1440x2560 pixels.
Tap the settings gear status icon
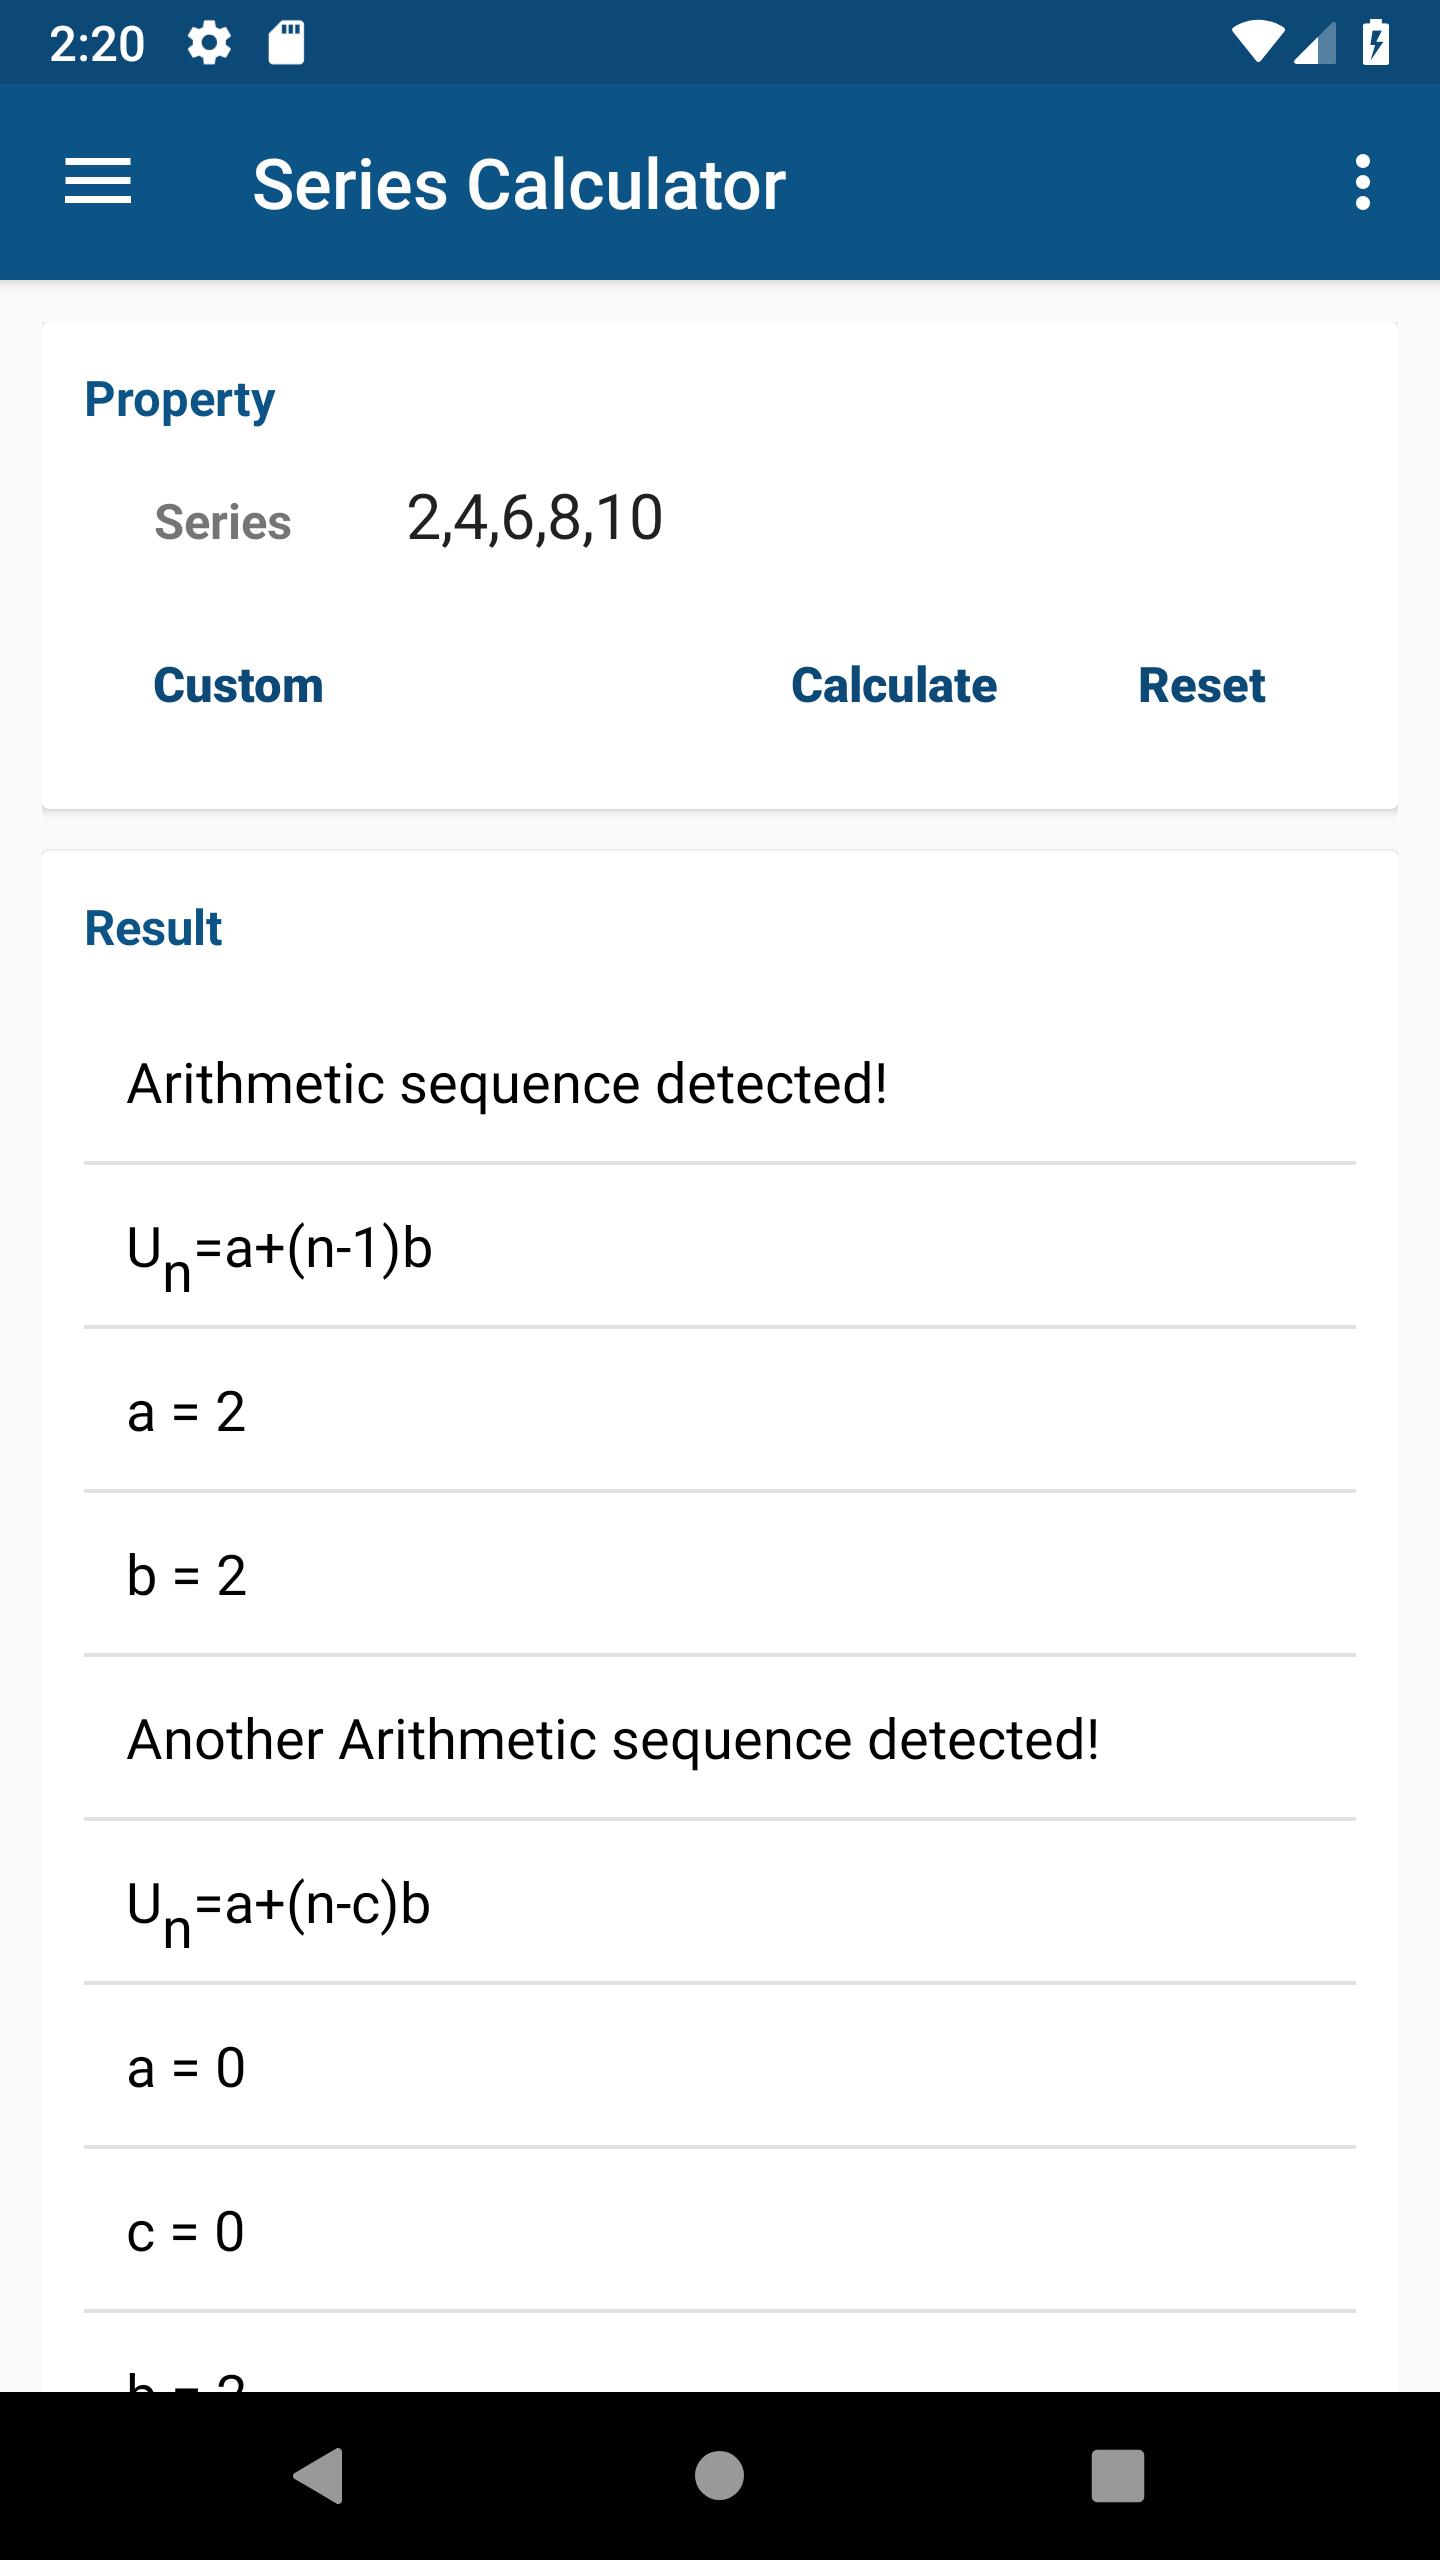pos(209,43)
